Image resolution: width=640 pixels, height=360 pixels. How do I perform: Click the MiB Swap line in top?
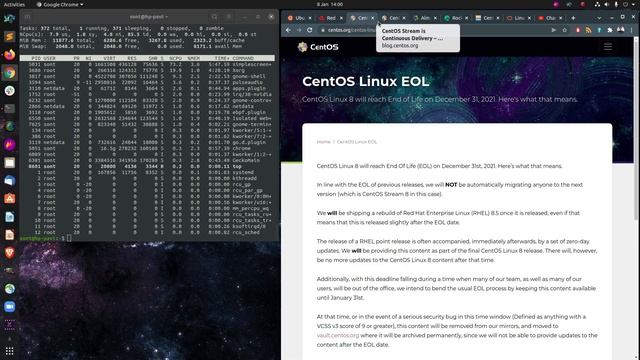(x=131, y=47)
